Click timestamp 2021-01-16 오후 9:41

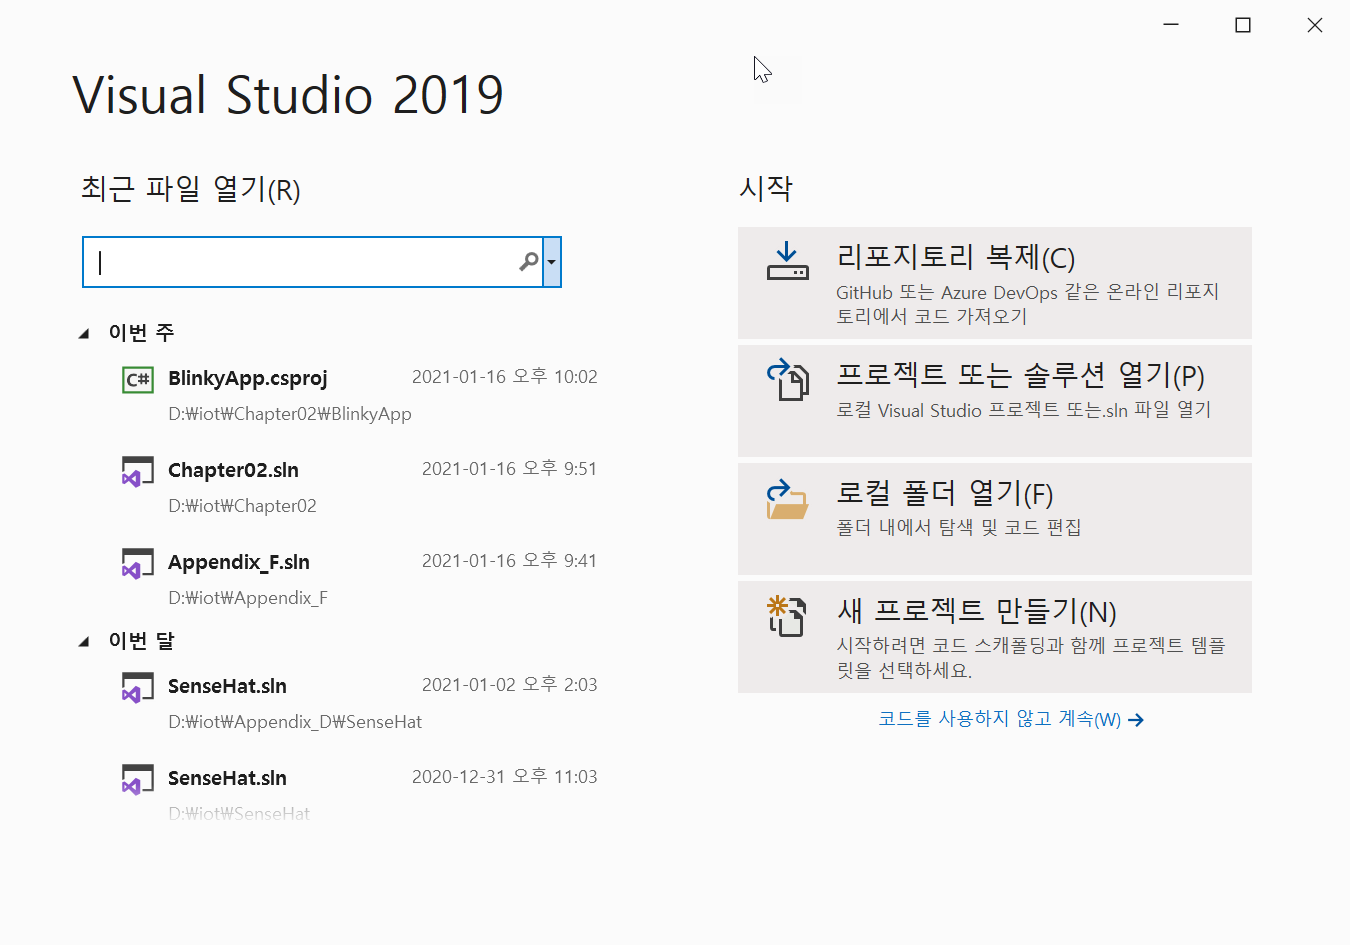click(510, 561)
